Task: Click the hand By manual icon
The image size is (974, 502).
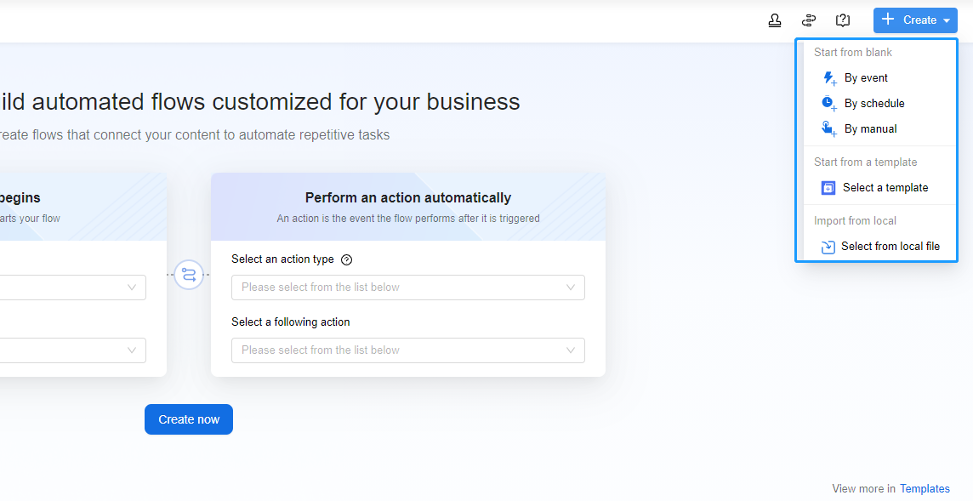Action: [828, 129]
